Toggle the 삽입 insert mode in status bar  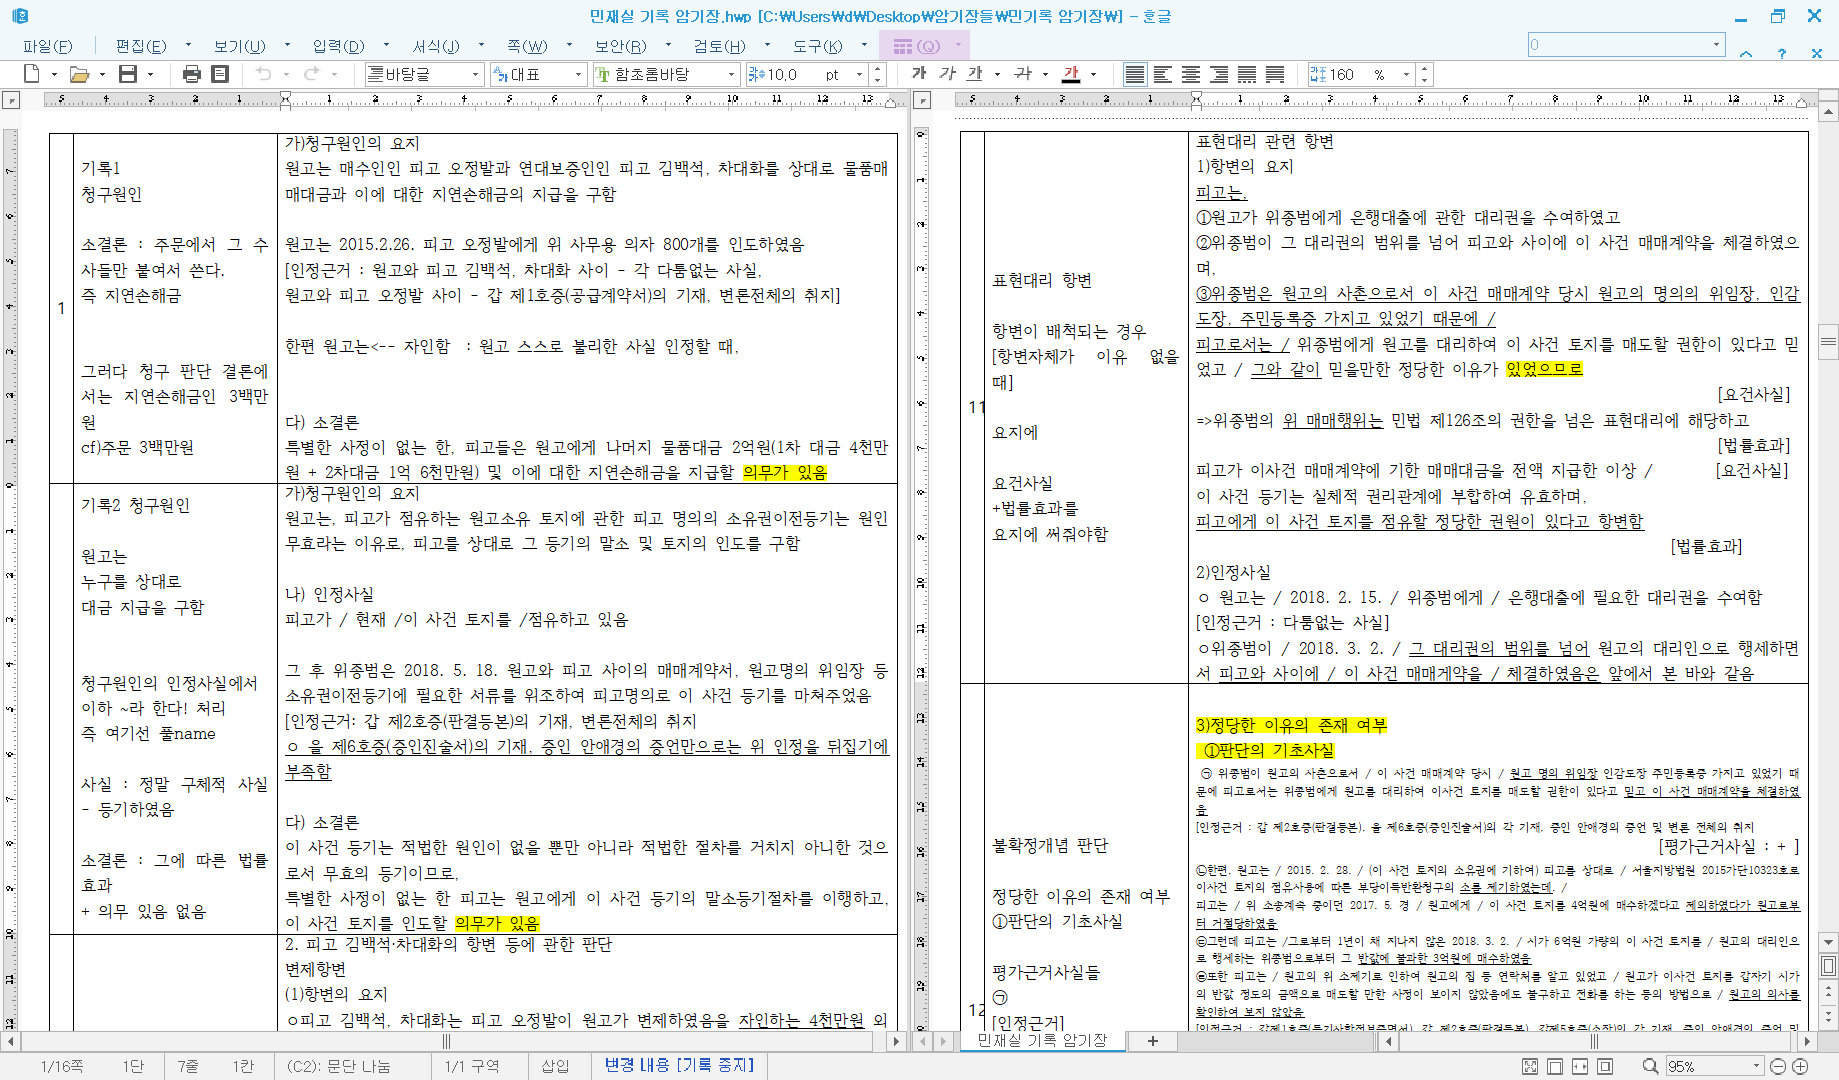point(555,1066)
